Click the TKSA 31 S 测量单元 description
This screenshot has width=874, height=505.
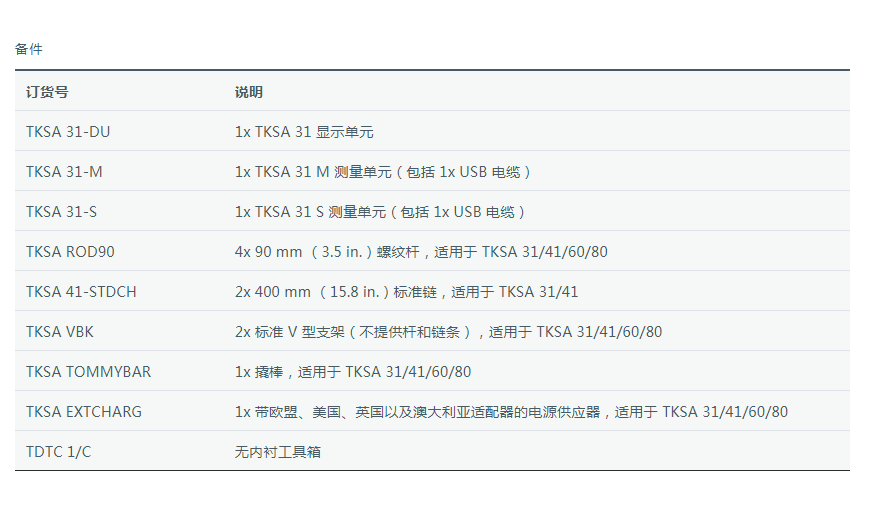pyautogui.click(x=380, y=212)
